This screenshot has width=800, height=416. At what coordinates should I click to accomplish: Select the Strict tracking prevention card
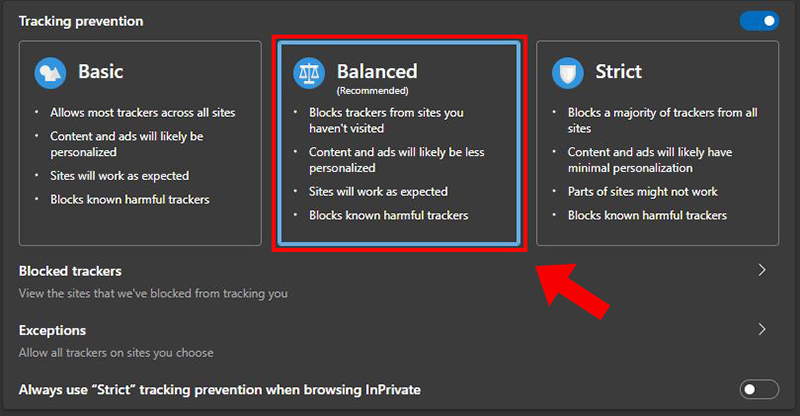pyautogui.click(x=658, y=143)
